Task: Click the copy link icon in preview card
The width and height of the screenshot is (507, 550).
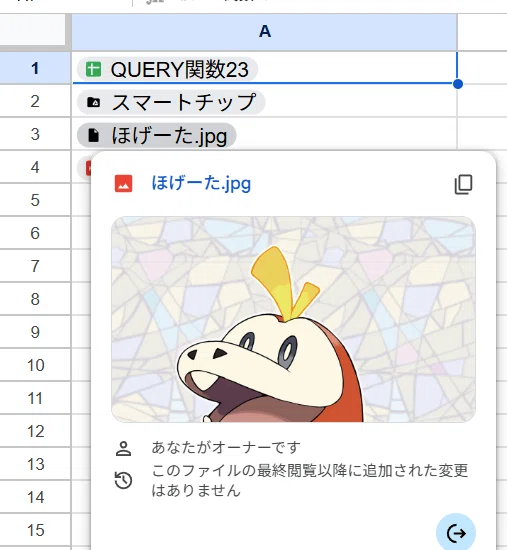Action: point(463,184)
